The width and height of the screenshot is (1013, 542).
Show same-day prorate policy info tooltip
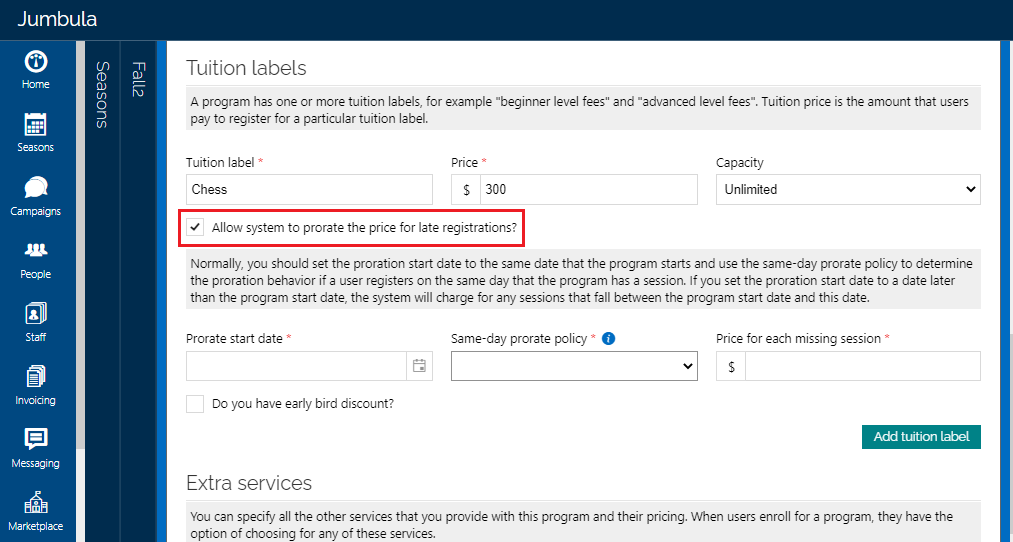608,339
